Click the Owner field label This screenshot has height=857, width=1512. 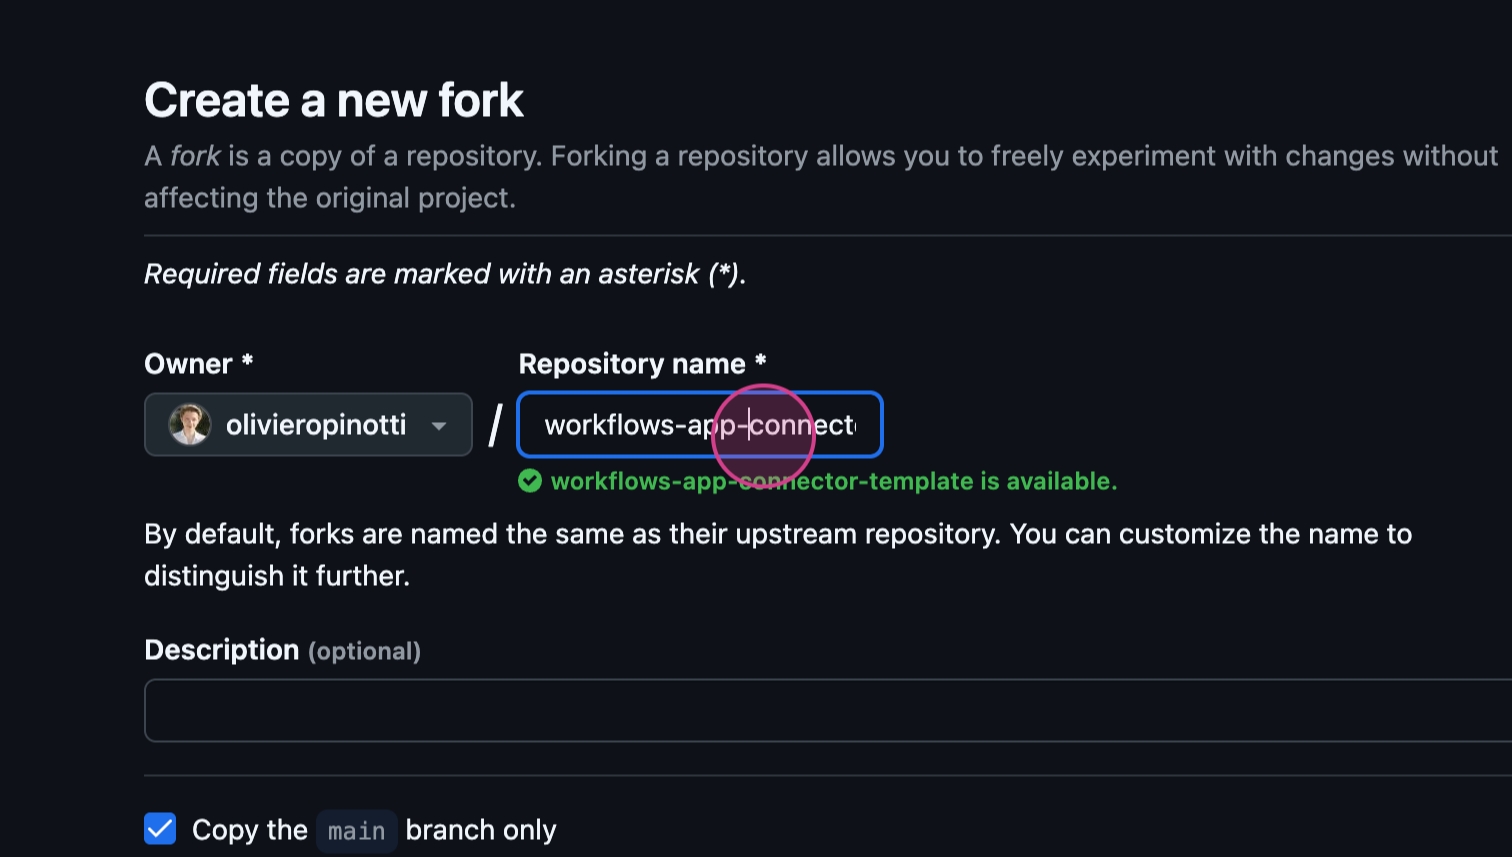click(188, 364)
